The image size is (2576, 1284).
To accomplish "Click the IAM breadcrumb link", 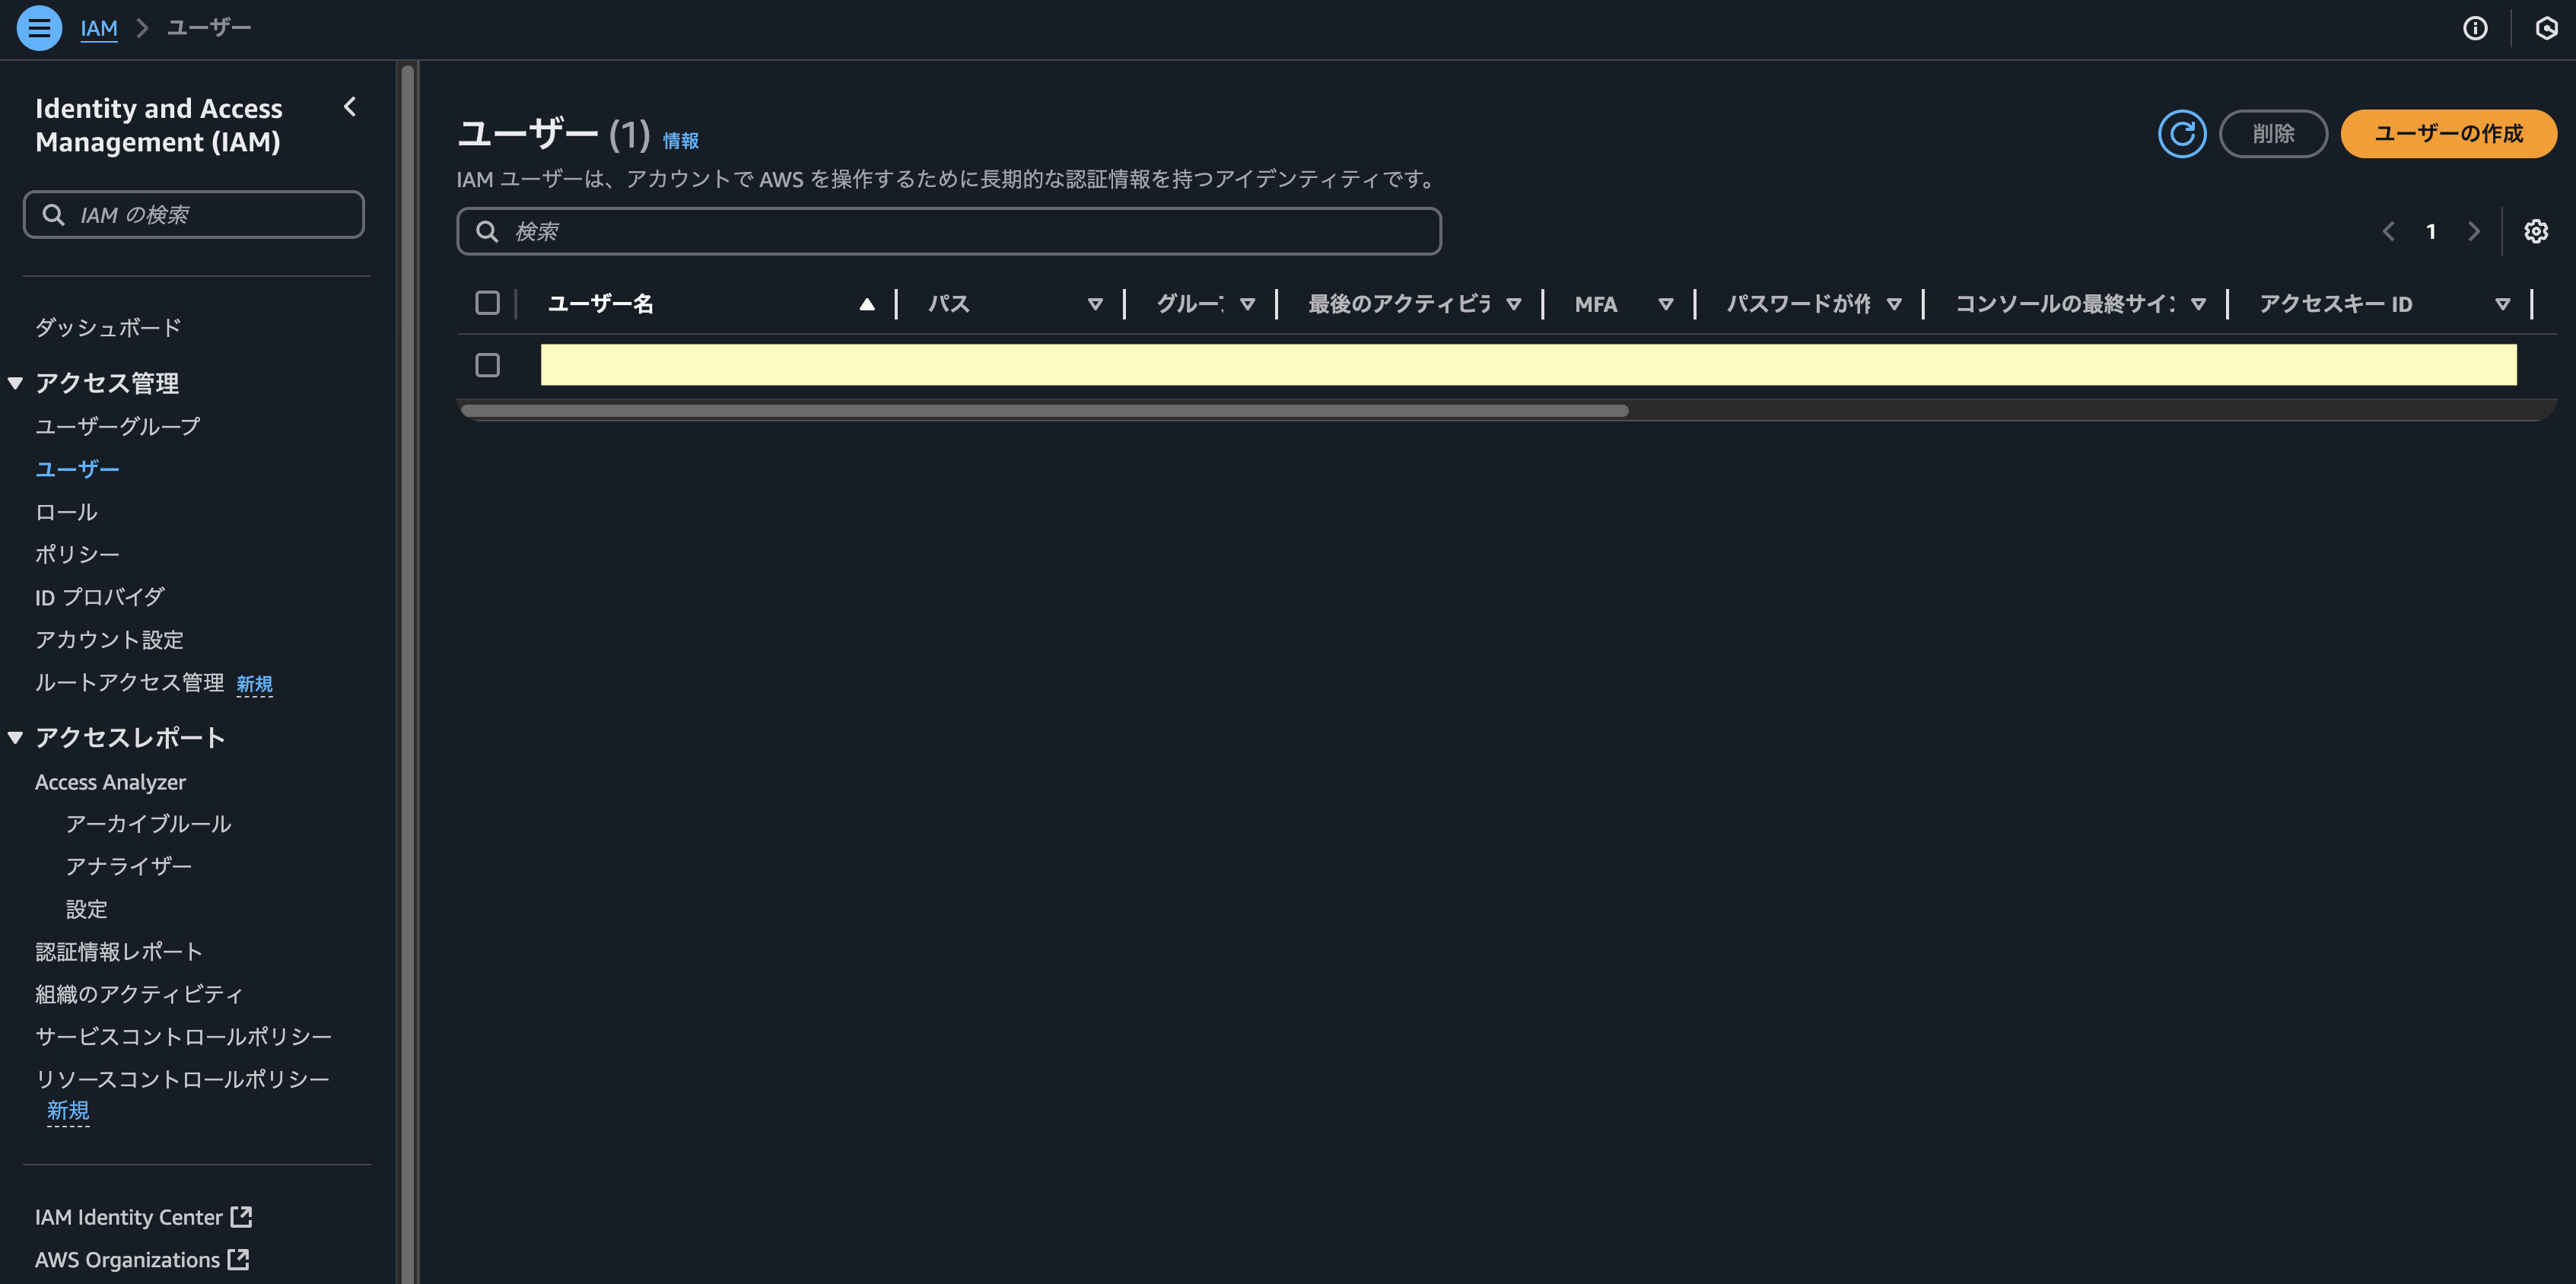I will pyautogui.click(x=99, y=28).
